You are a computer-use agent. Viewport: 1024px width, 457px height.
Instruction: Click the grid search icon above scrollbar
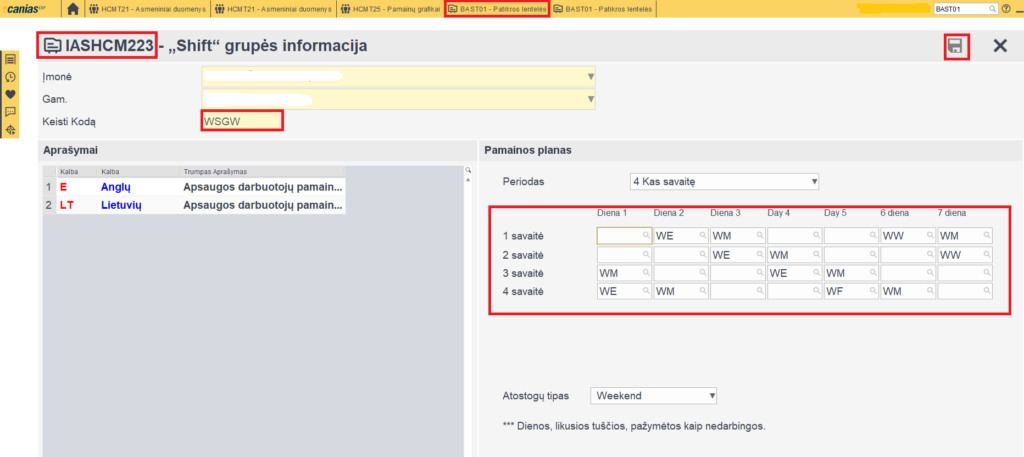(x=467, y=171)
